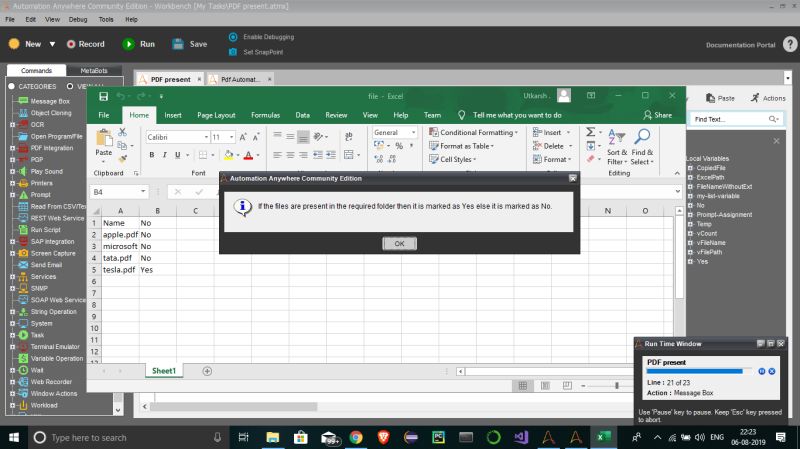
Task: Increase font size icon in Excel
Action: 243,137
